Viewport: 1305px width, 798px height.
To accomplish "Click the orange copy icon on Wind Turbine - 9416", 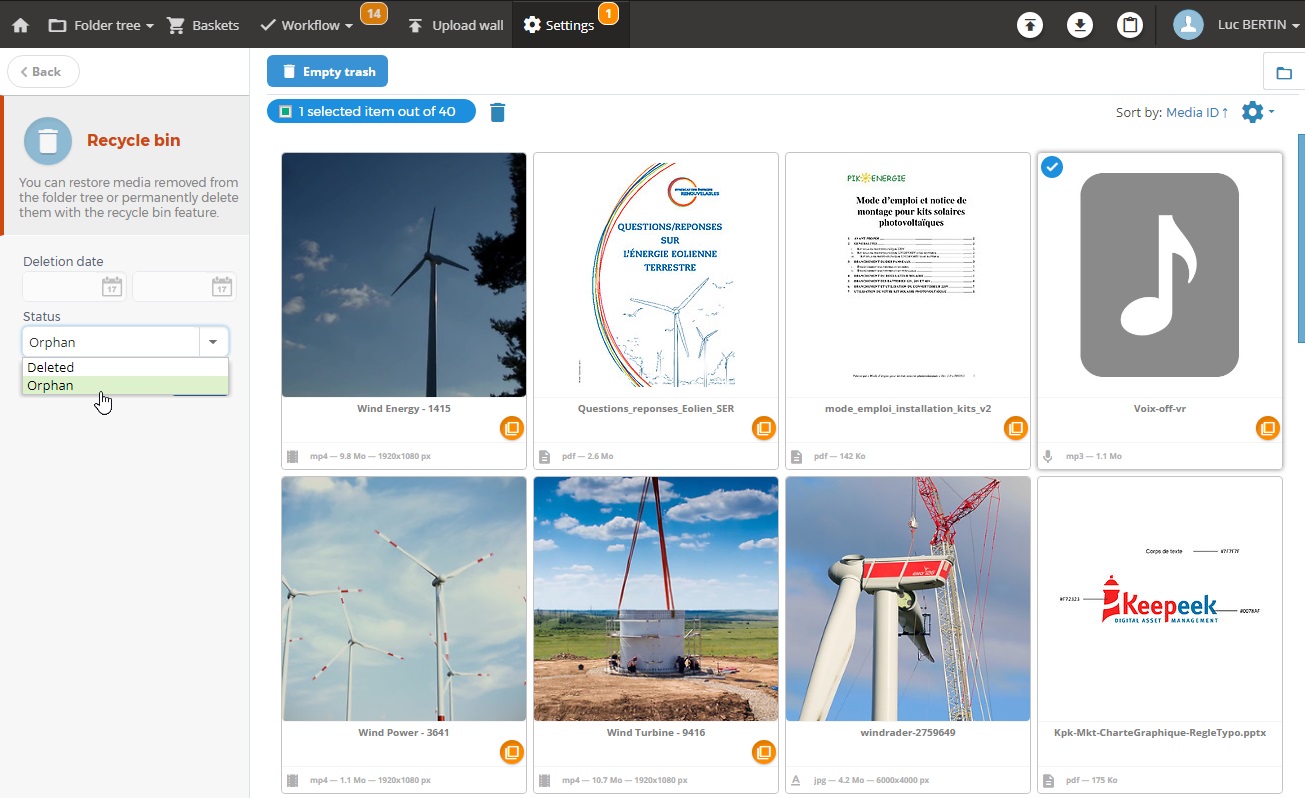I will point(764,752).
